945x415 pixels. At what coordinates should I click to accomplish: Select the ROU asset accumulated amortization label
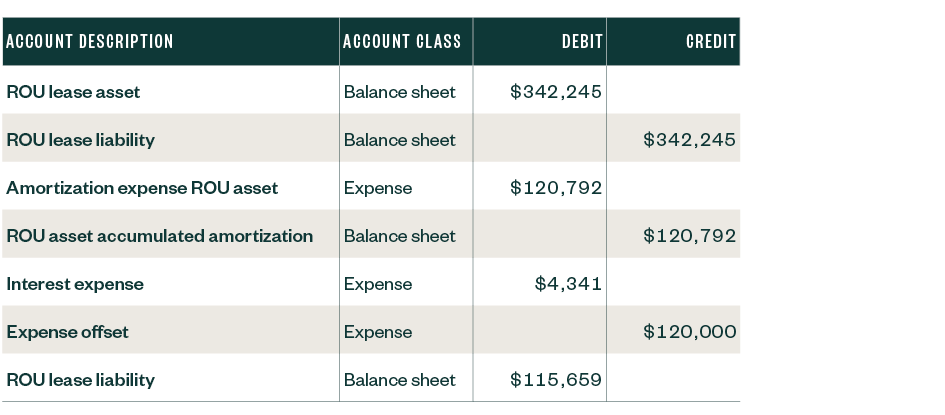[x=159, y=236]
